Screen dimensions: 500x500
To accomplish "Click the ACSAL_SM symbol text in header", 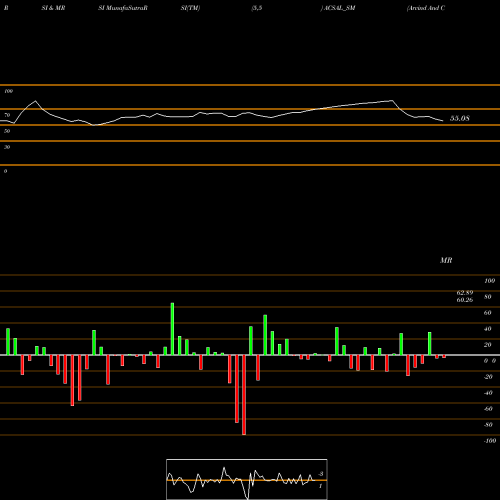I will pyautogui.click(x=339, y=8).
